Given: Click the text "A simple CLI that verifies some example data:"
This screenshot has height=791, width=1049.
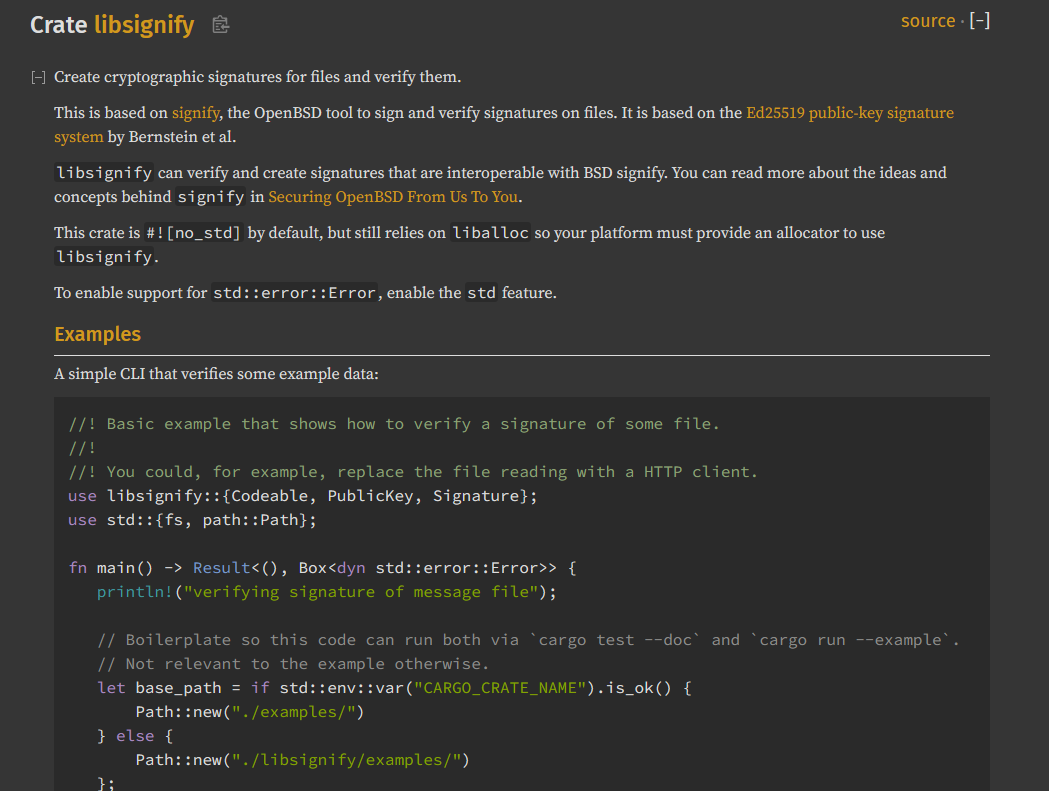Looking at the screenshot, I should (x=216, y=373).
